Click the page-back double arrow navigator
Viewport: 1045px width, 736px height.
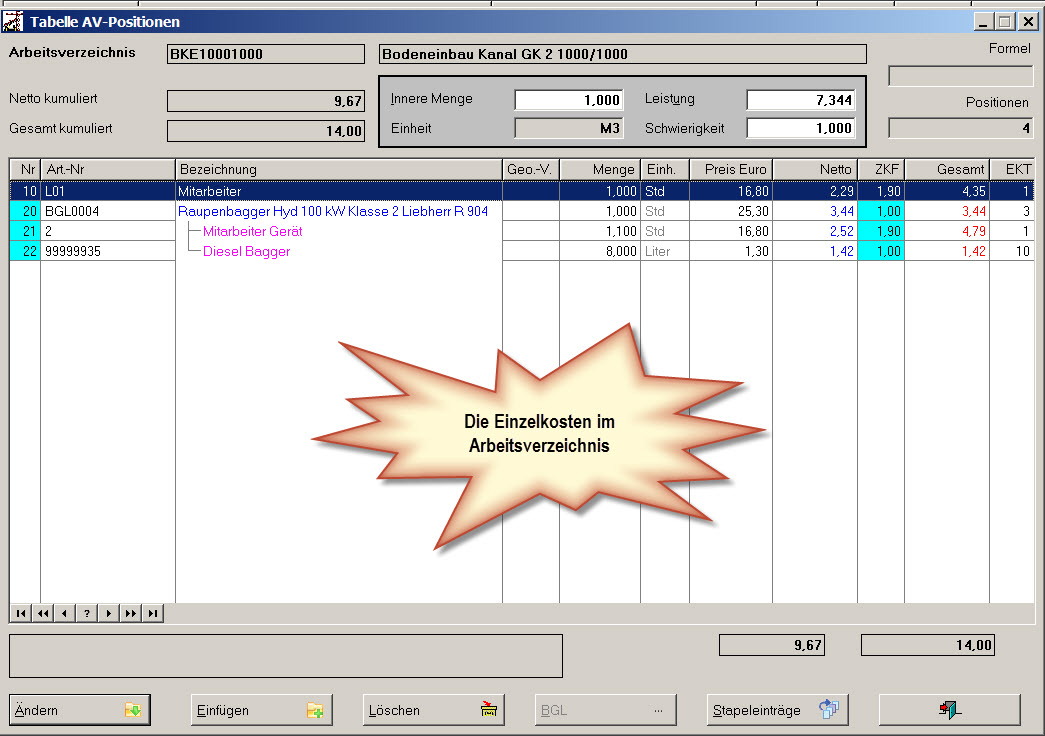click(42, 613)
